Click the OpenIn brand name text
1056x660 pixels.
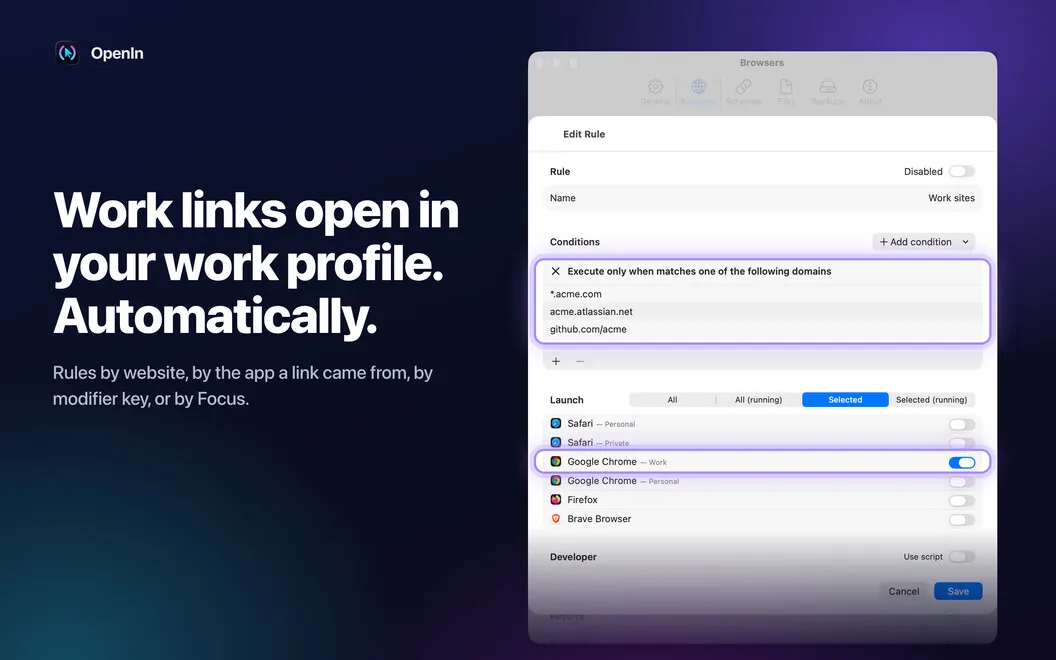pyautogui.click(x=117, y=53)
